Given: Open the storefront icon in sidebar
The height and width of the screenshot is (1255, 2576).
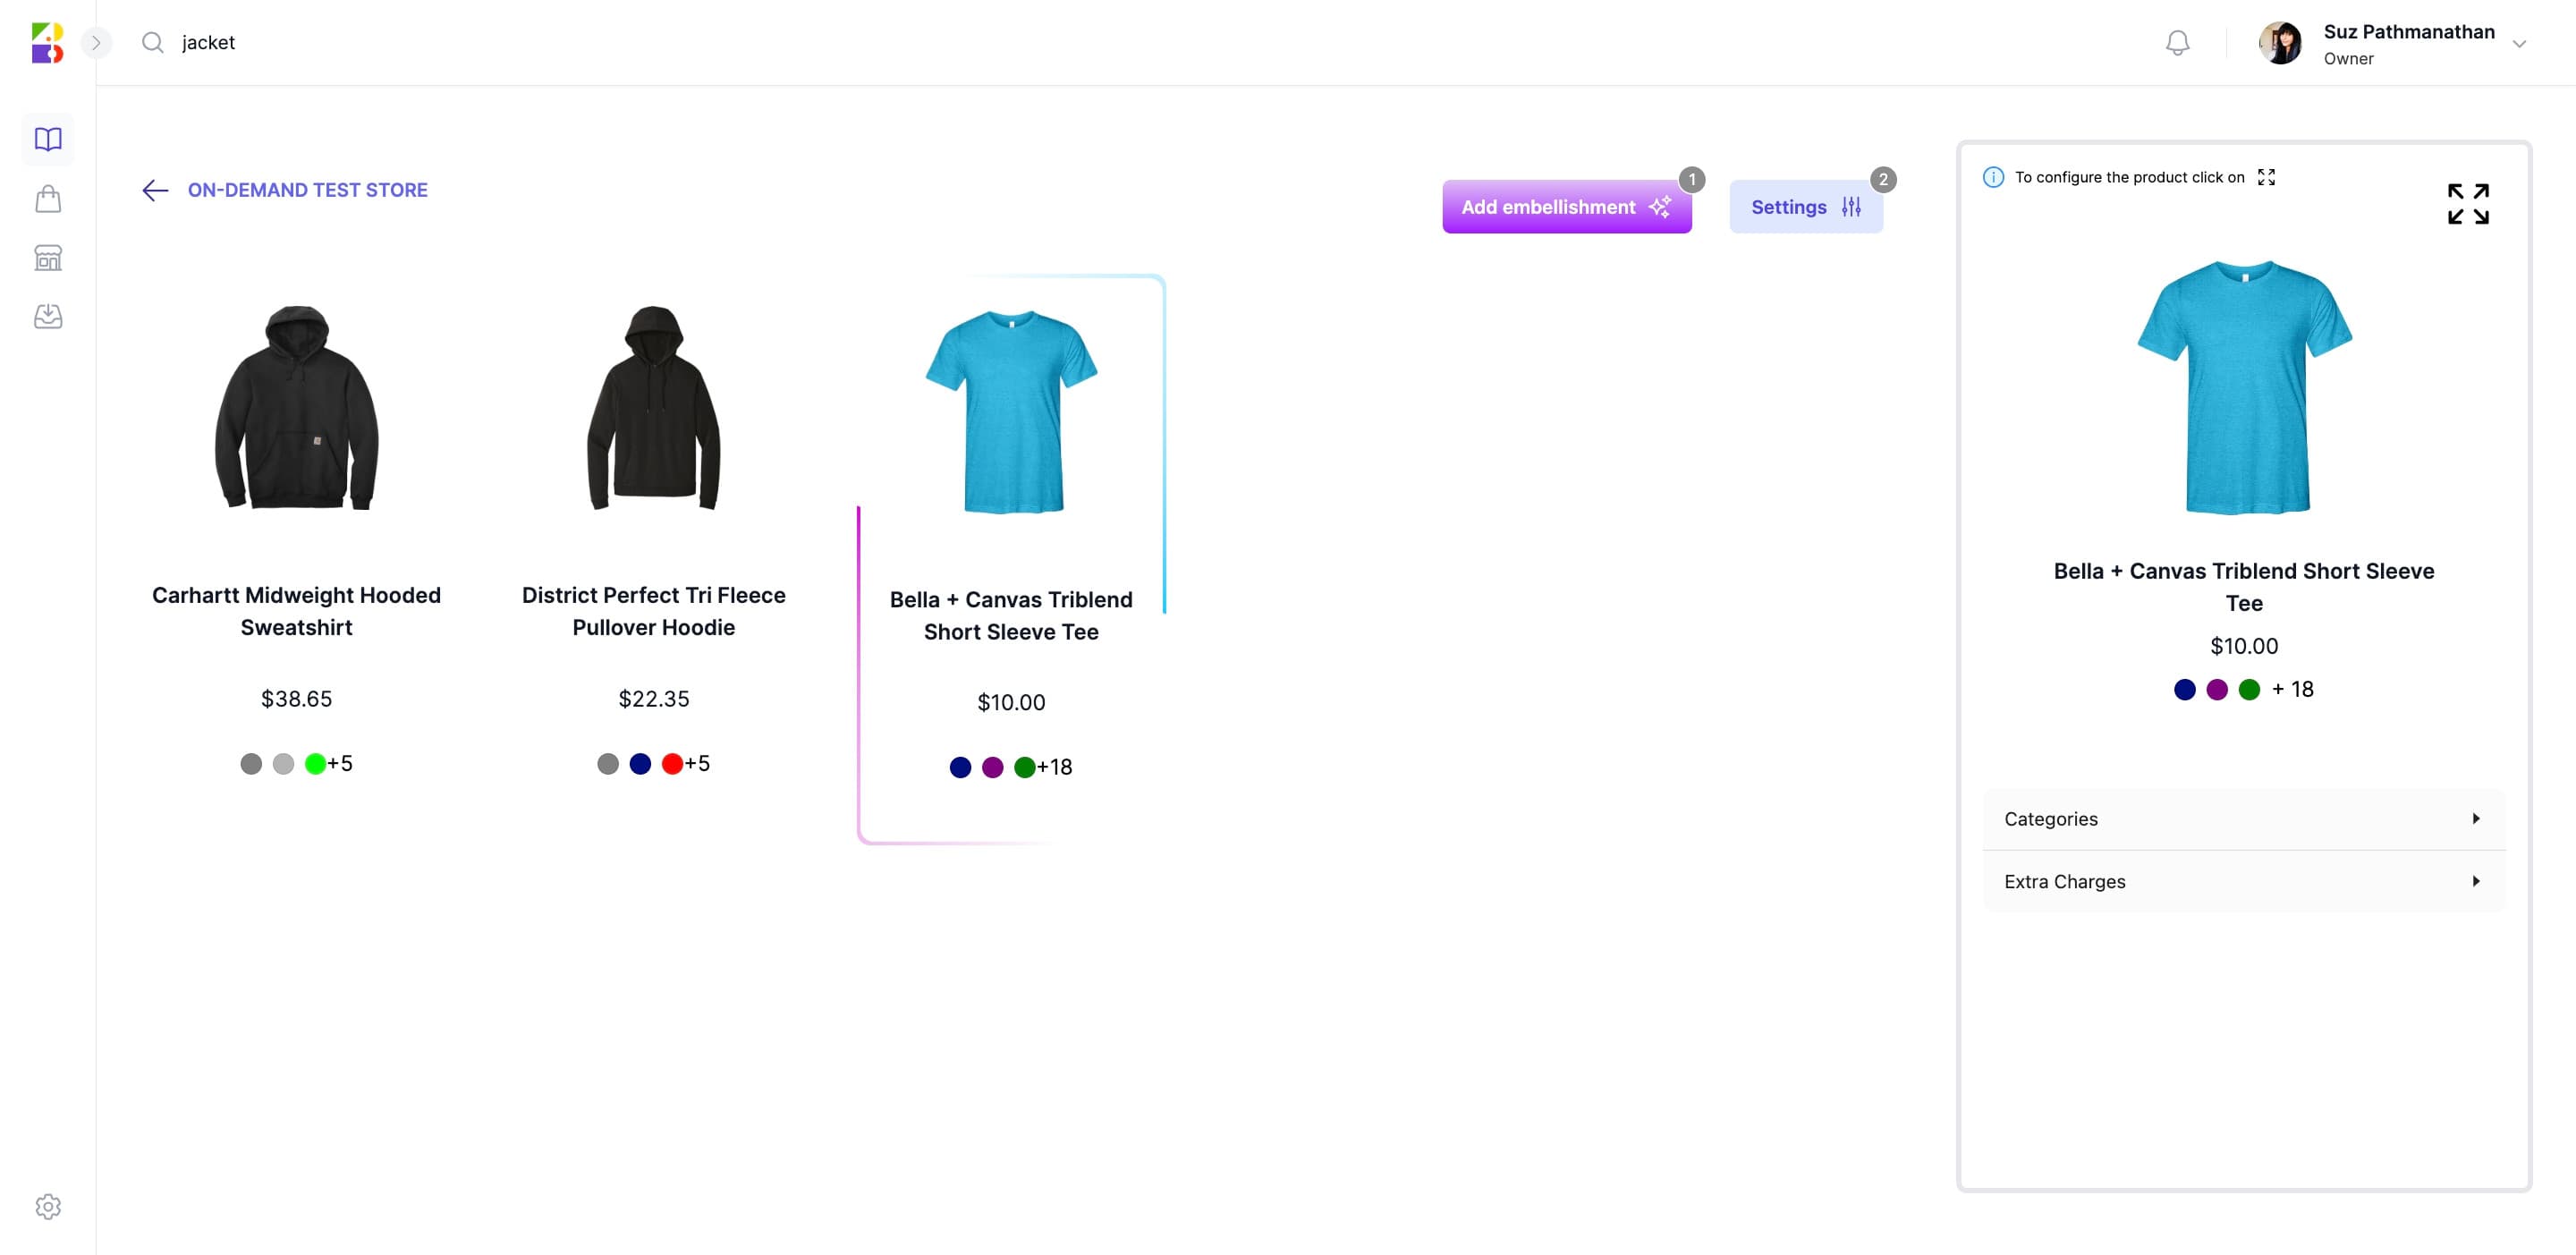Looking at the screenshot, I should [48, 258].
